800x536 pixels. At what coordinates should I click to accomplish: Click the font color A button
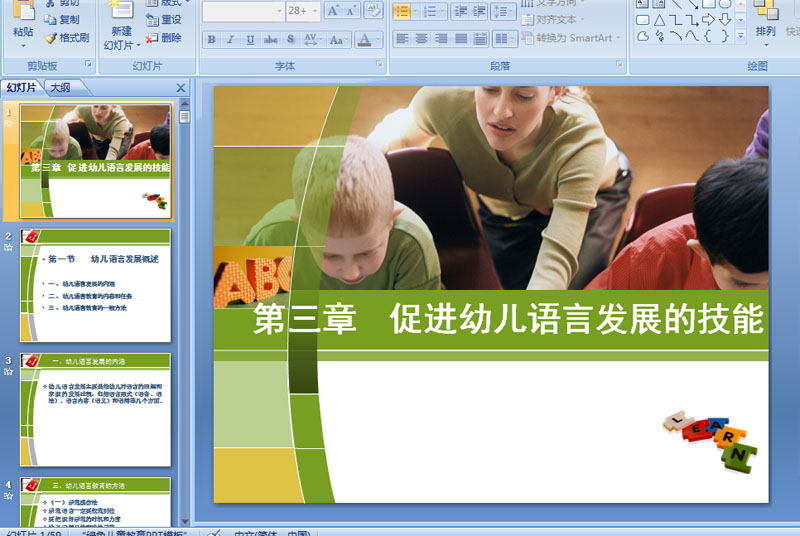click(364, 40)
